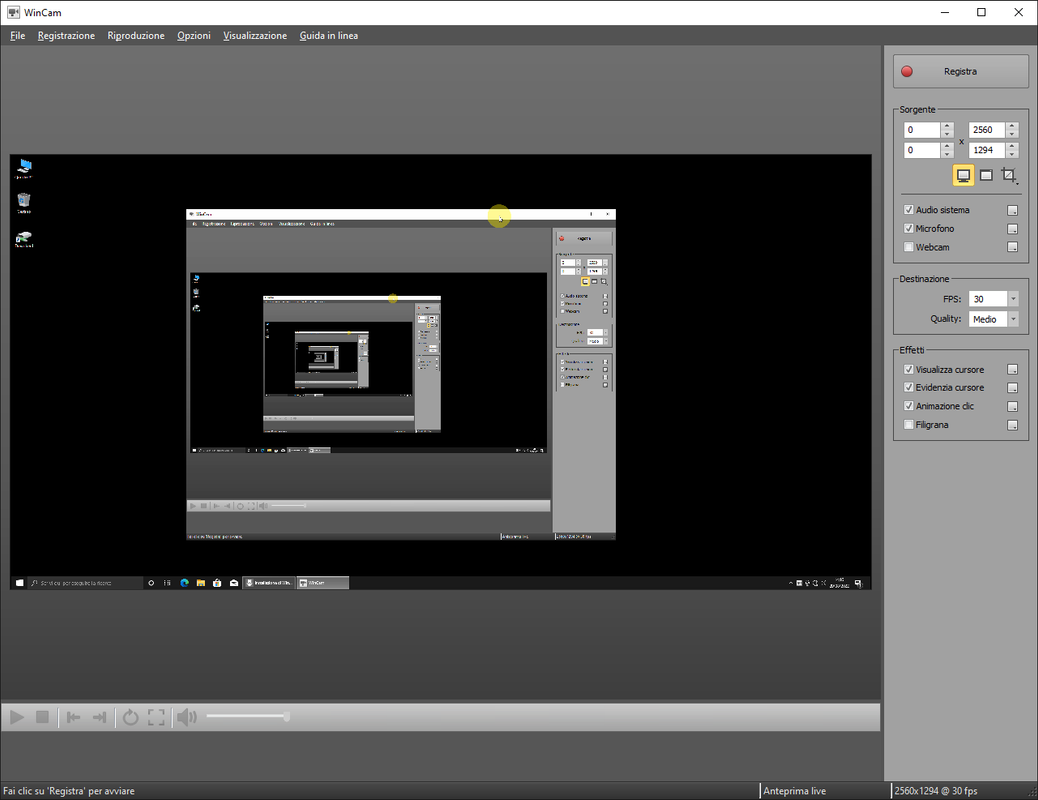Viewport: 1038px width, 800px height.
Task: Select region crop capture source icon
Action: click(1008, 175)
